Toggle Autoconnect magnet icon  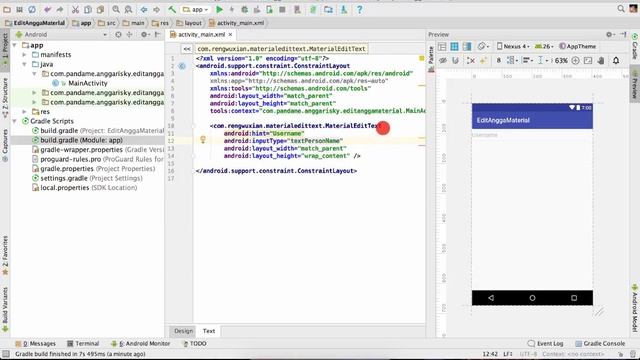[456, 60]
